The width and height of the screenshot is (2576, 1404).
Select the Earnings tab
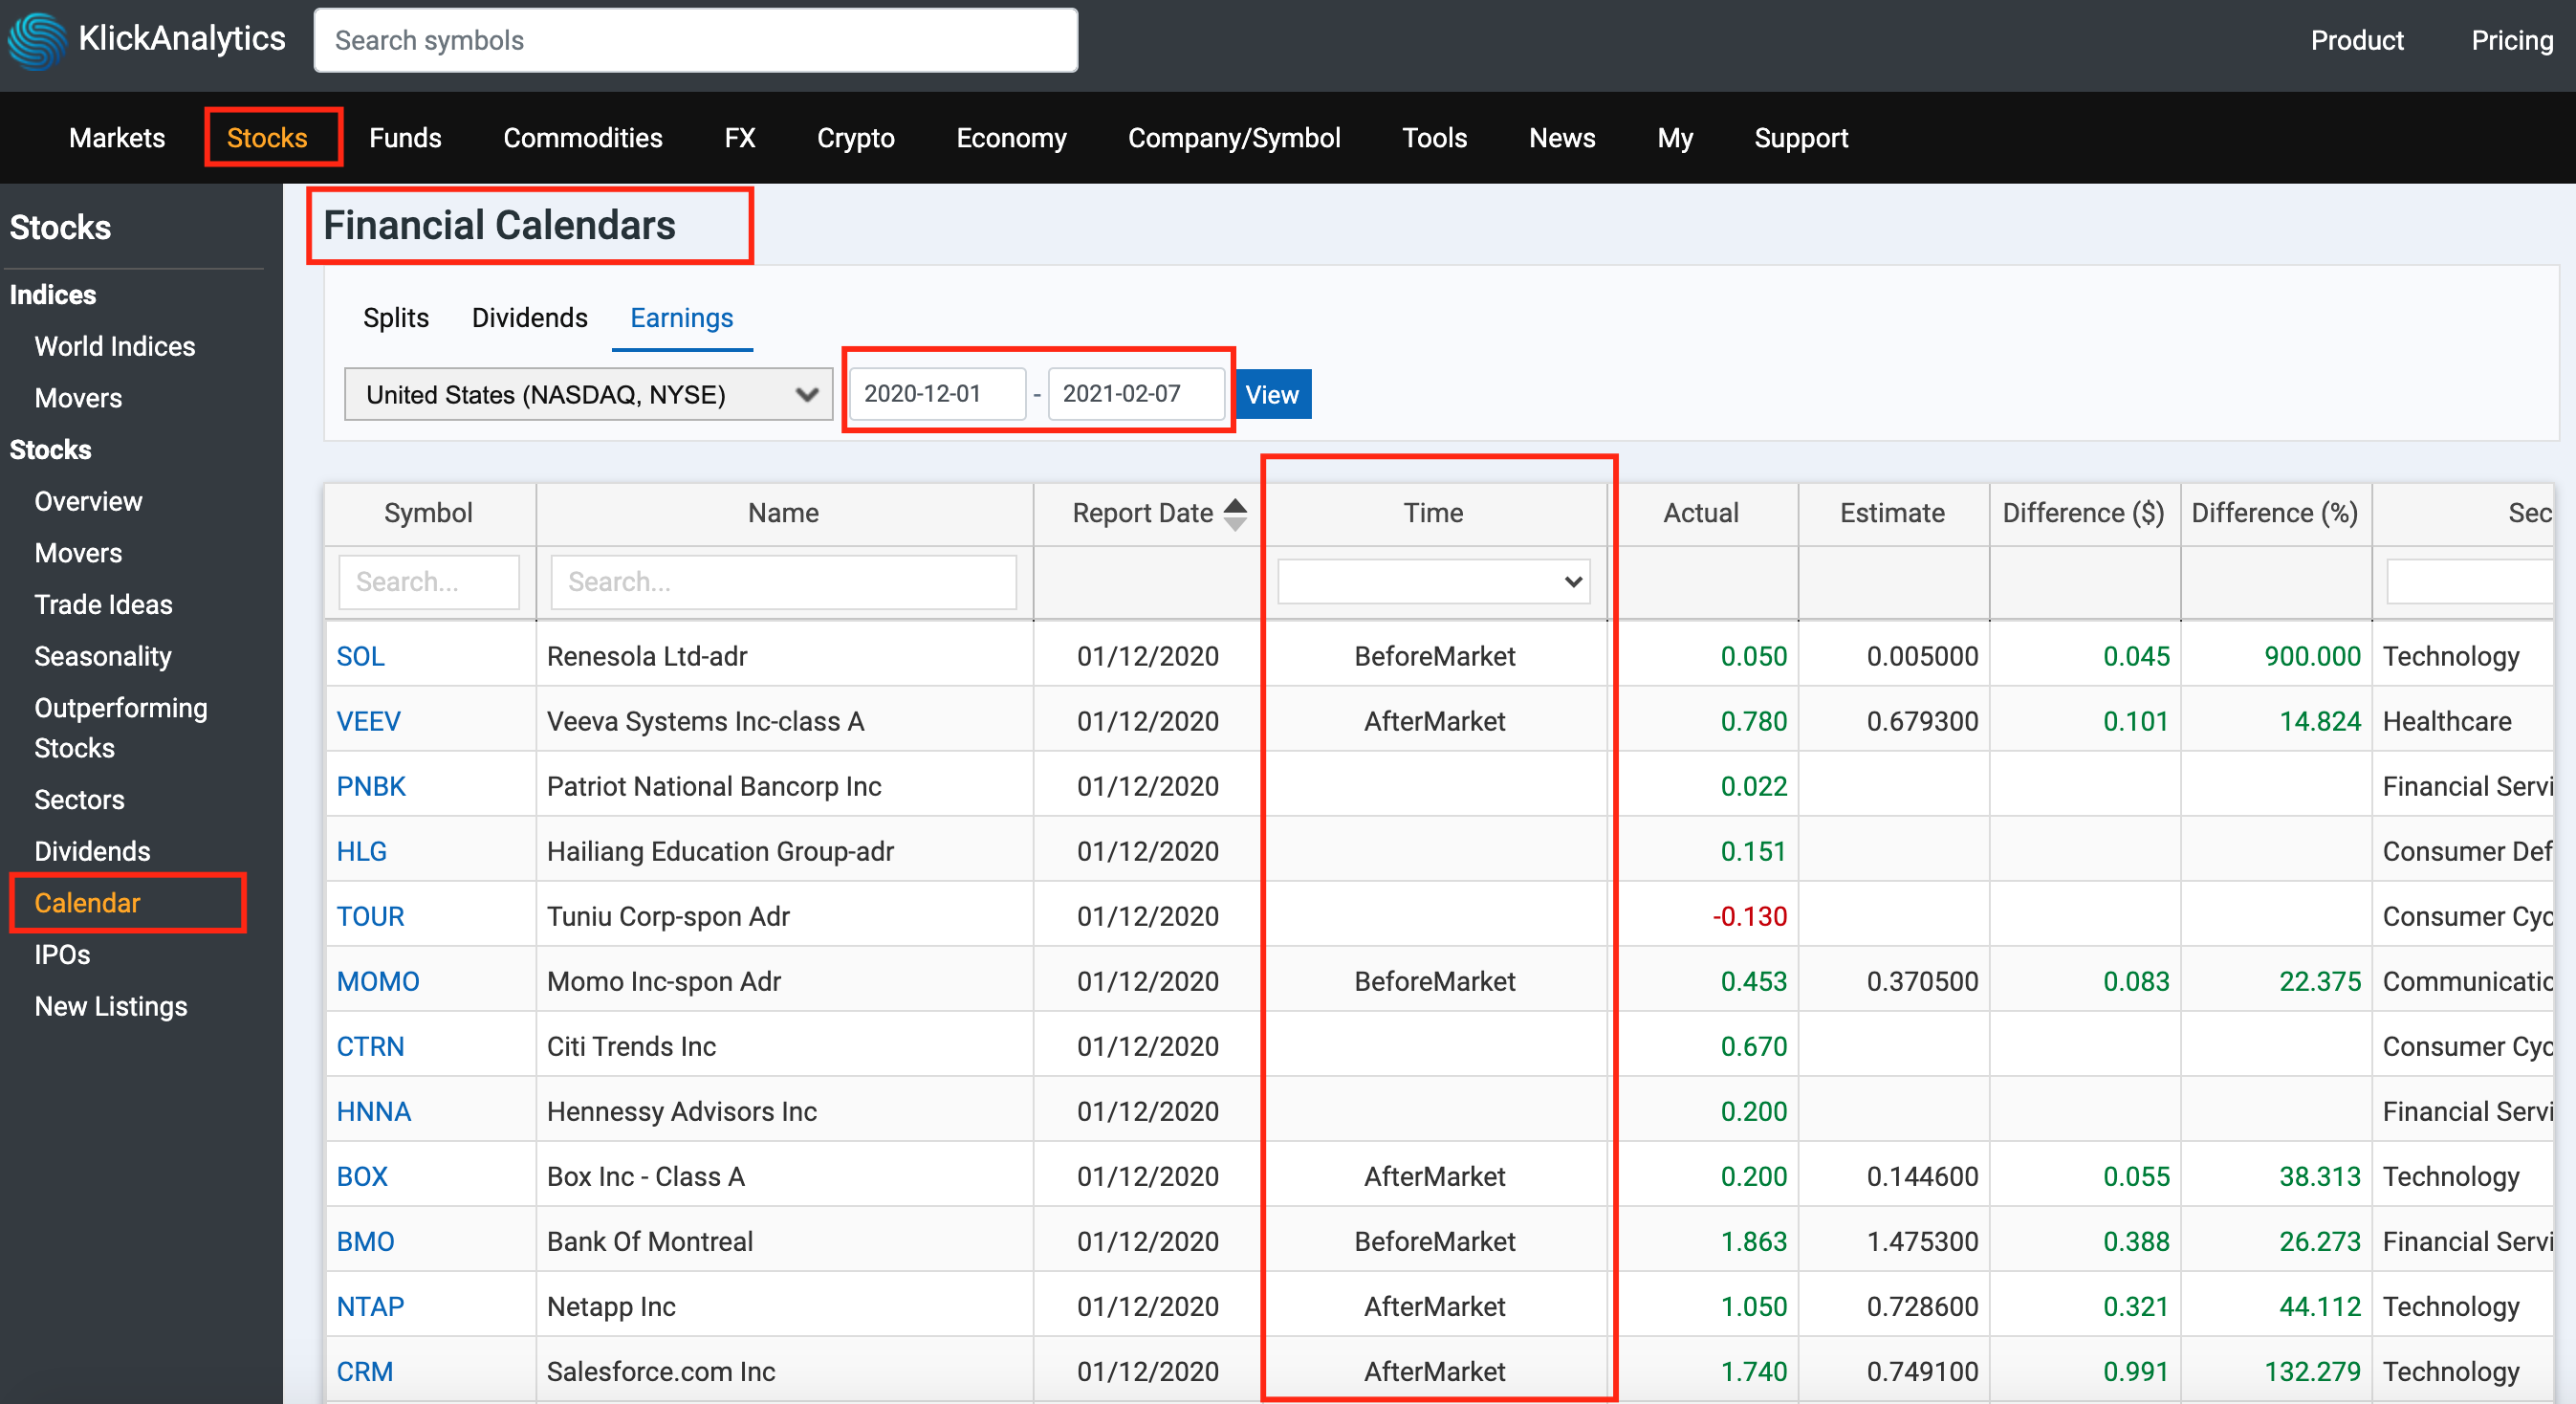tap(682, 318)
